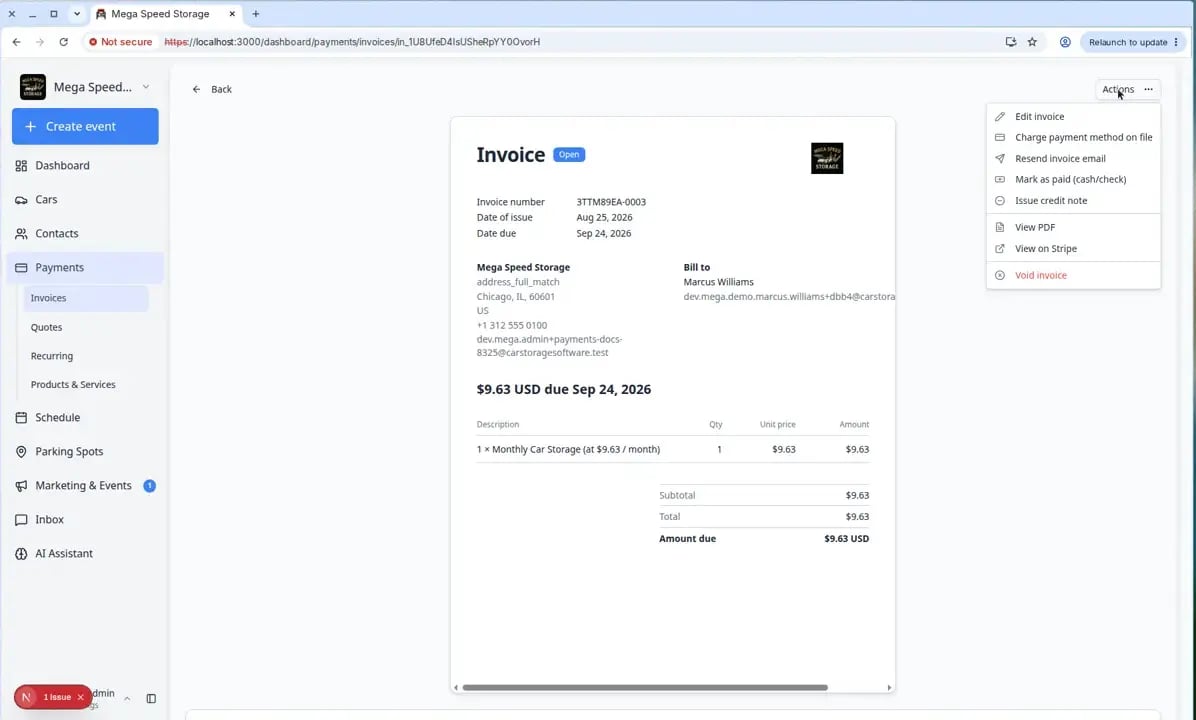This screenshot has height=720, width=1196.
Task: Click the View PDF document icon
Action: tap(1000, 227)
